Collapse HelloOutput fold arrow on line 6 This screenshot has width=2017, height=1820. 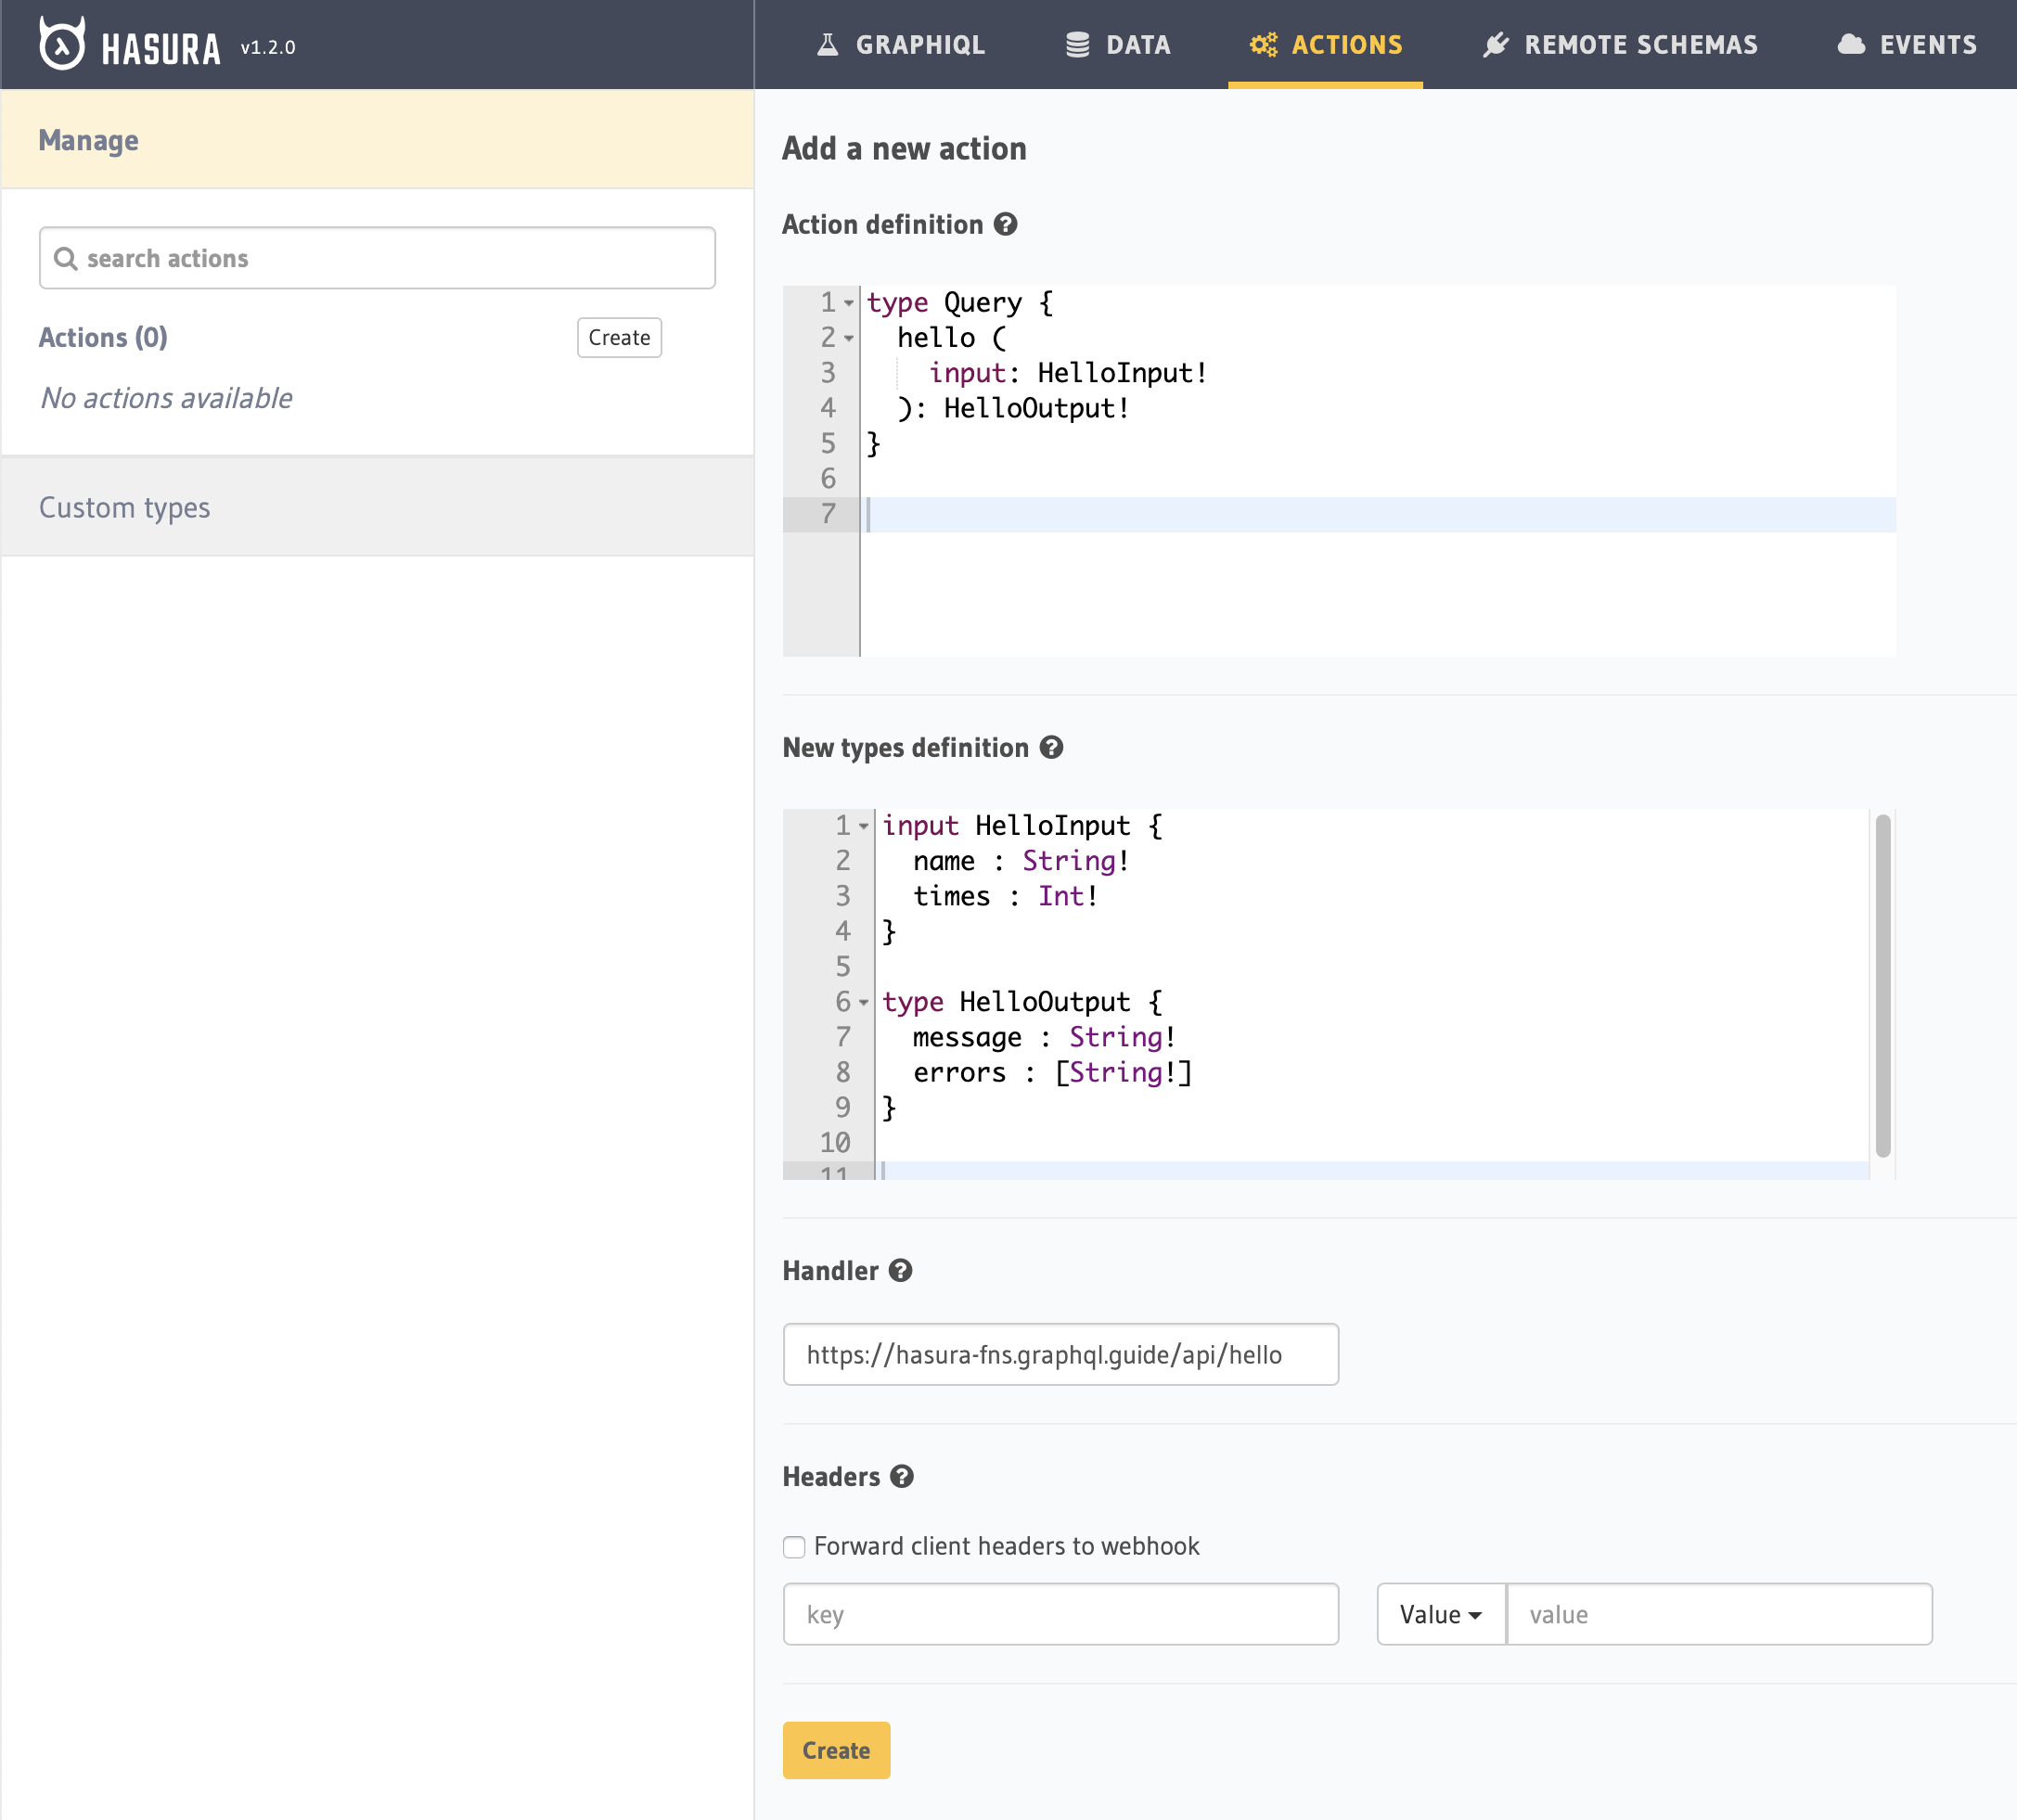(864, 1002)
